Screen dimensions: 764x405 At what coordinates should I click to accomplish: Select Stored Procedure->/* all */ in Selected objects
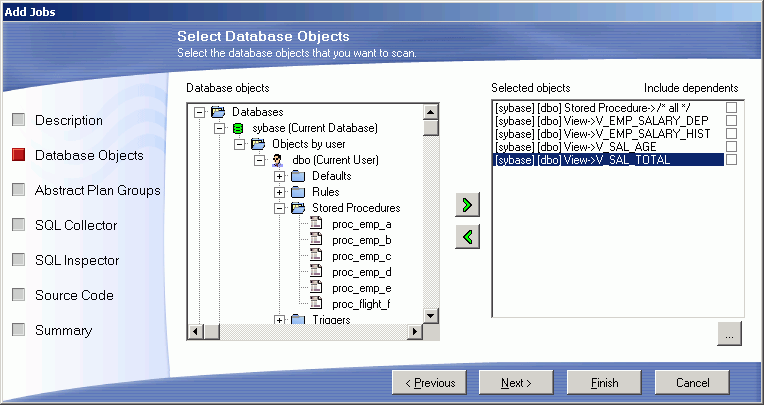coord(608,107)
